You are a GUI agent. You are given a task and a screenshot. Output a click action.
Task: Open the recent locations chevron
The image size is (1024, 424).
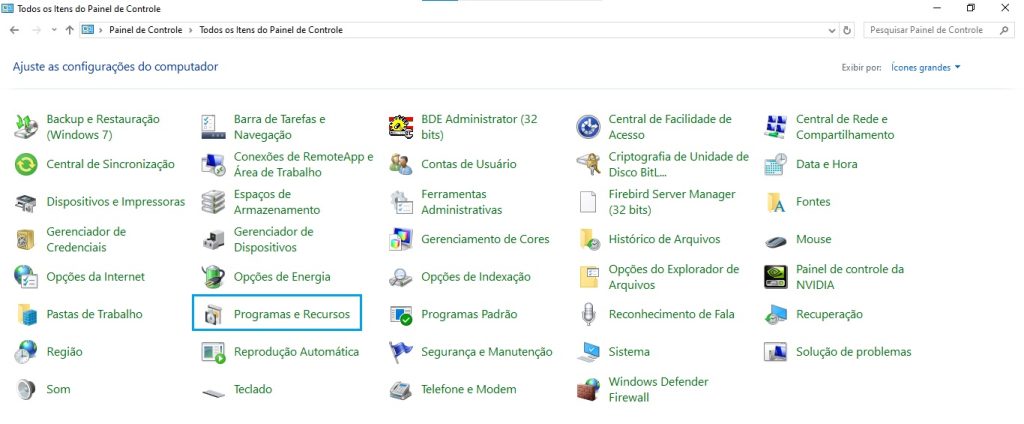pyautogui.click(x=52, y=30)
